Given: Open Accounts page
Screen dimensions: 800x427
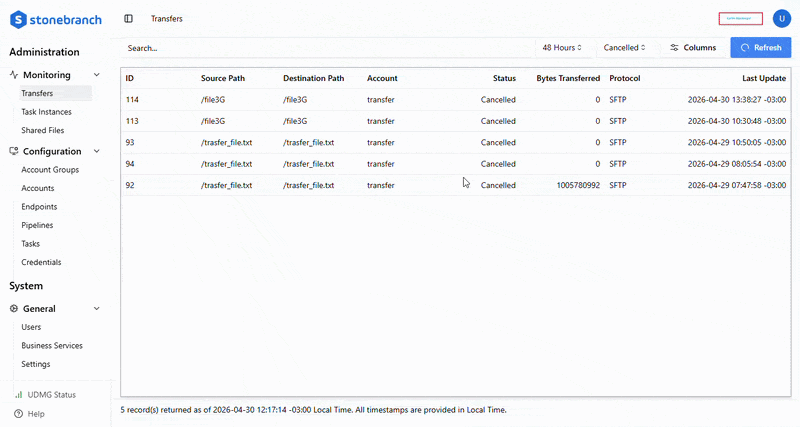Looking at the screenshot, I should click(x=38, y=188).
